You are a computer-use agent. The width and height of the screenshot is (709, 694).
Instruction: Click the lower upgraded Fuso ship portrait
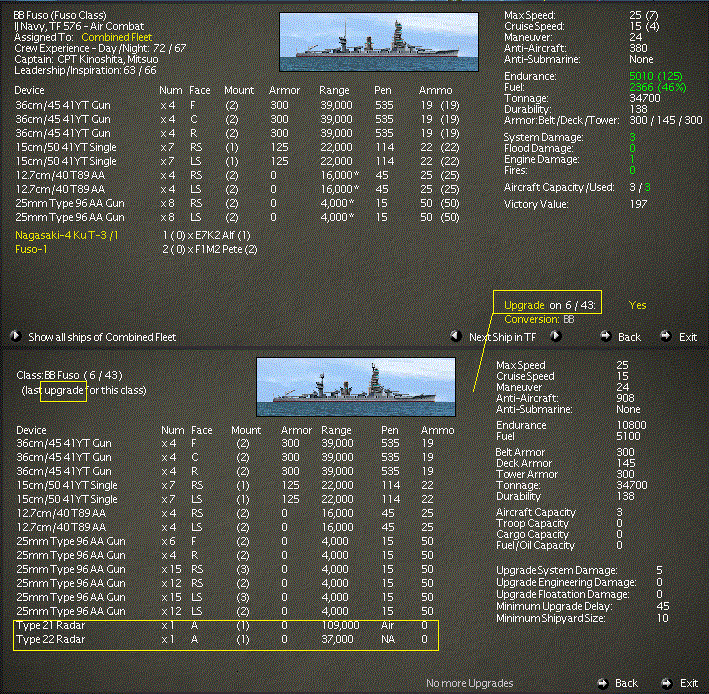[x=356, y=387]
